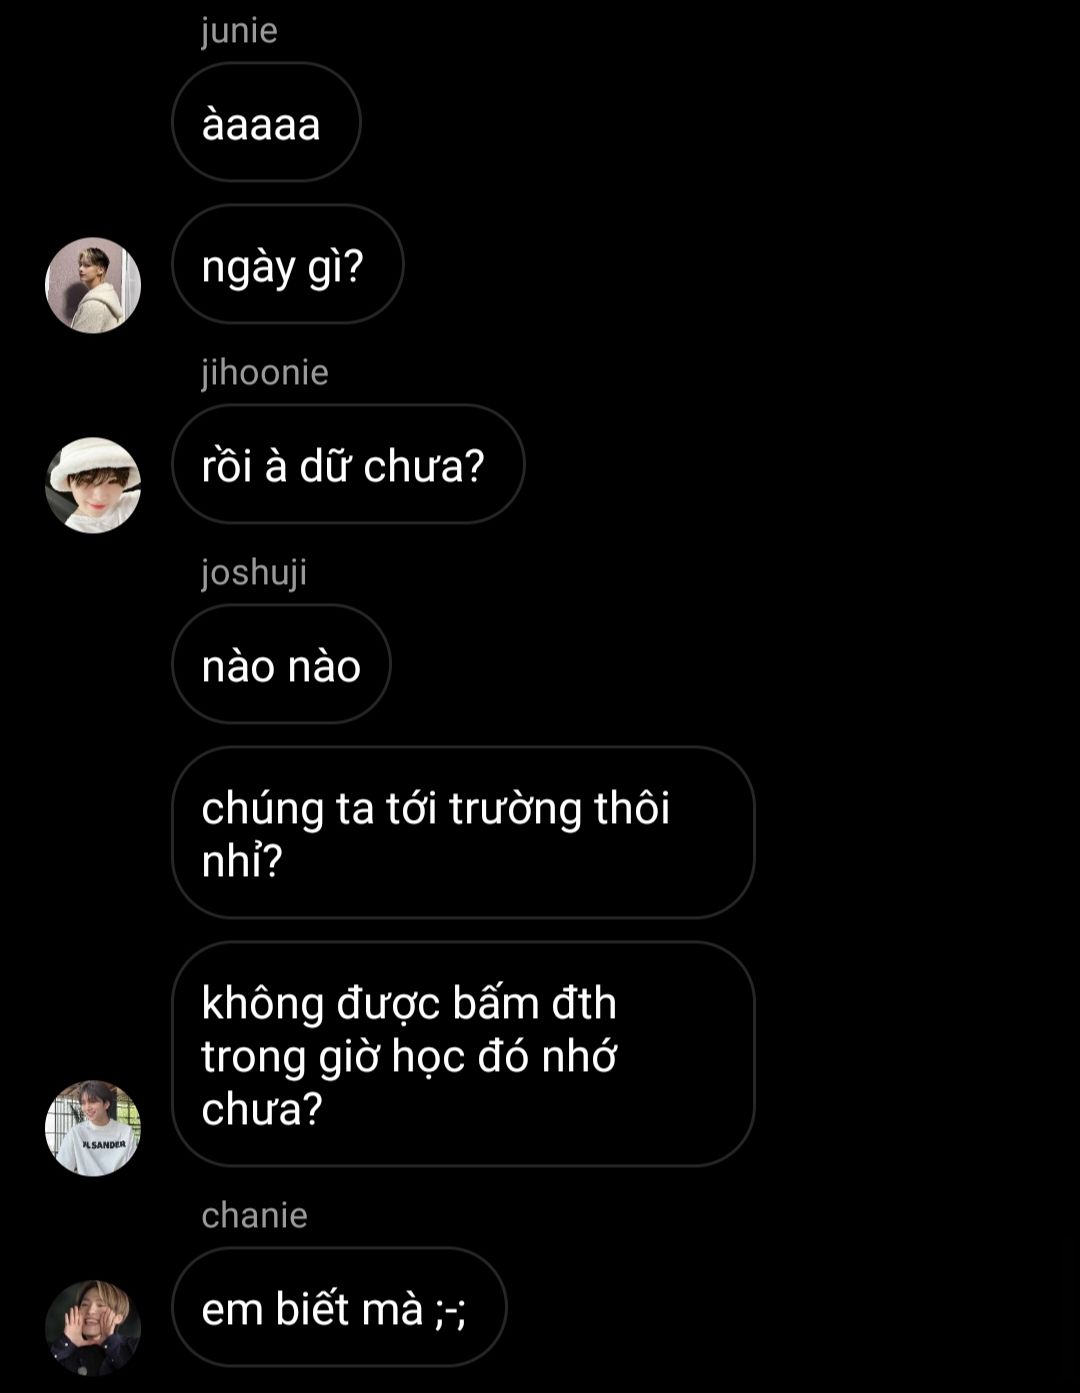Screen dimensions: 1080x1393
Task: Open junie's profile picture beside 'ngày gì?'
Action: pyautogui.click(x=93, y=285)
